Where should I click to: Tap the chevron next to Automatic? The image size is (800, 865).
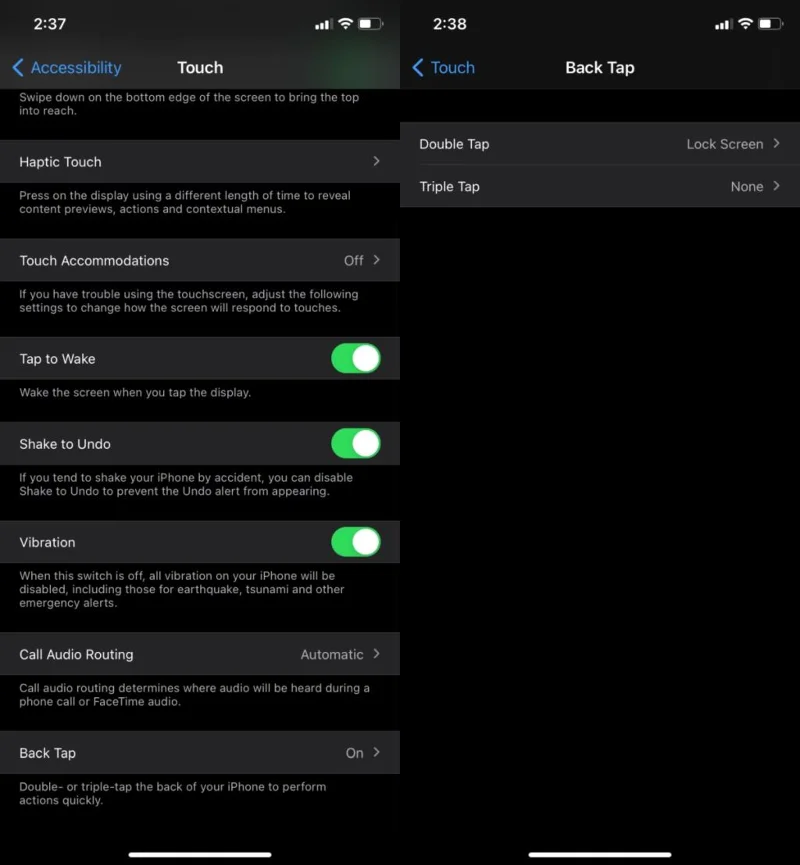(x=376, y=654)
